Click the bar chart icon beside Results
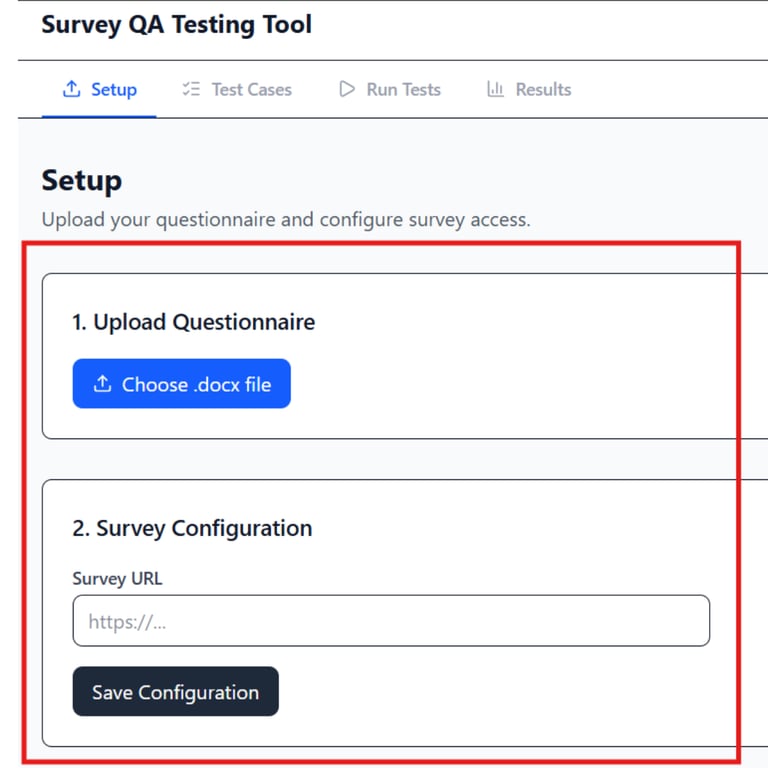 pyautogui.click(x=495, y=89)
